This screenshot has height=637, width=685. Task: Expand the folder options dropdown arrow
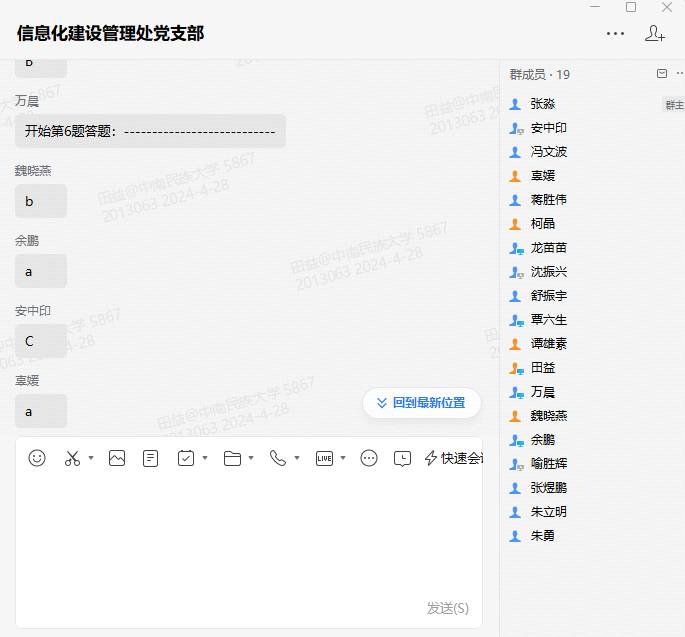tap(251, 459)
